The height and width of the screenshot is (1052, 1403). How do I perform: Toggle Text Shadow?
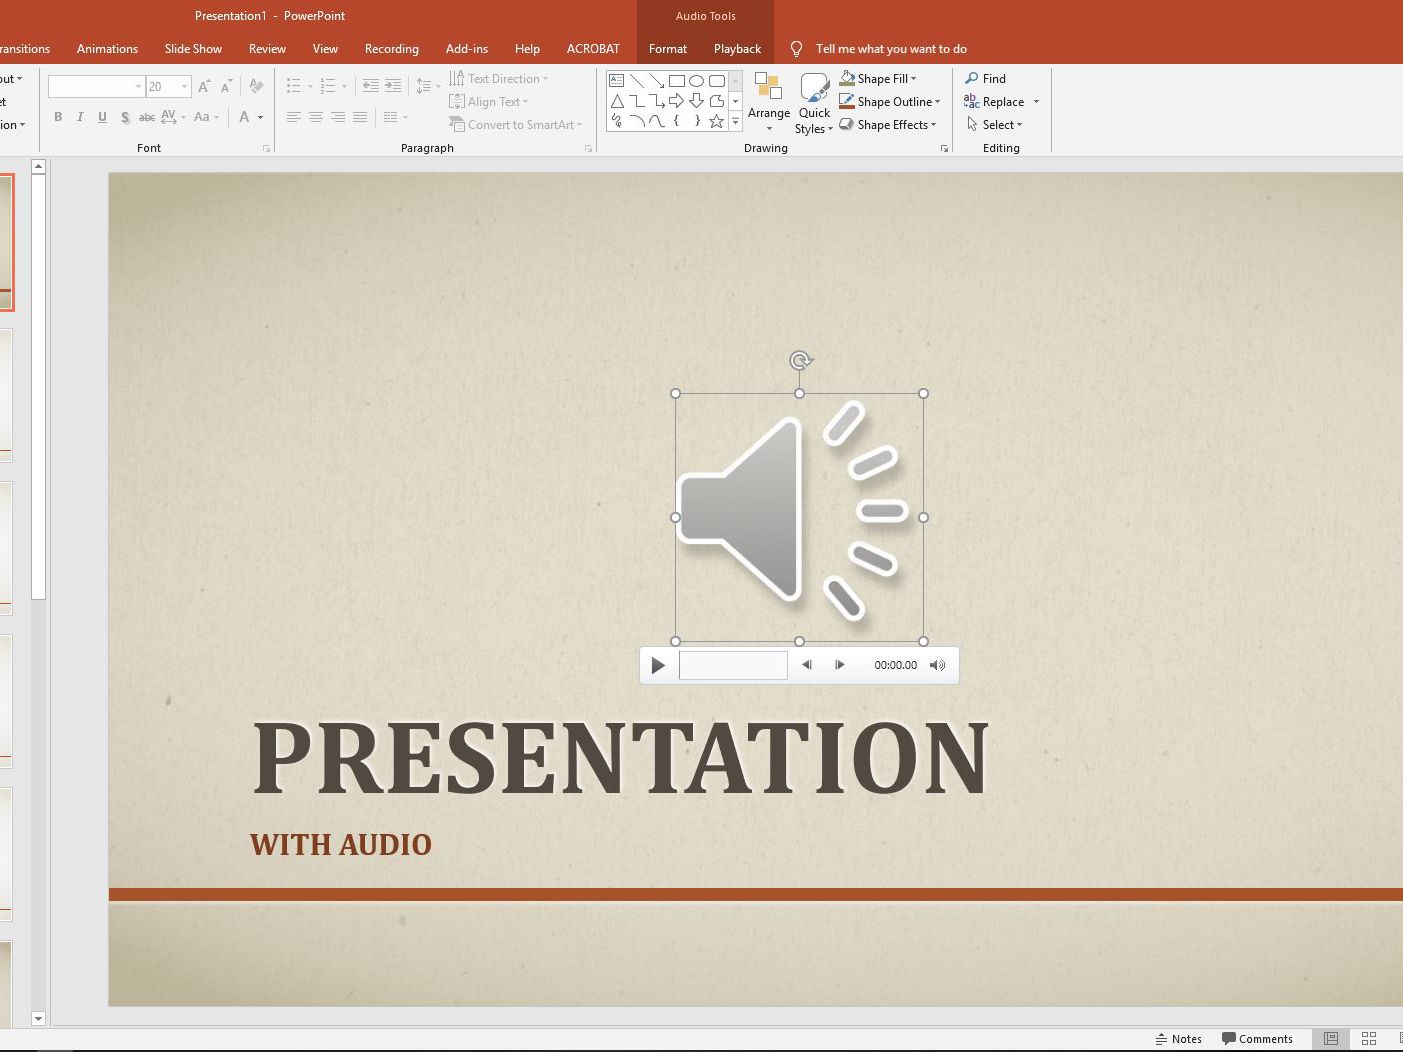[125, 117]
